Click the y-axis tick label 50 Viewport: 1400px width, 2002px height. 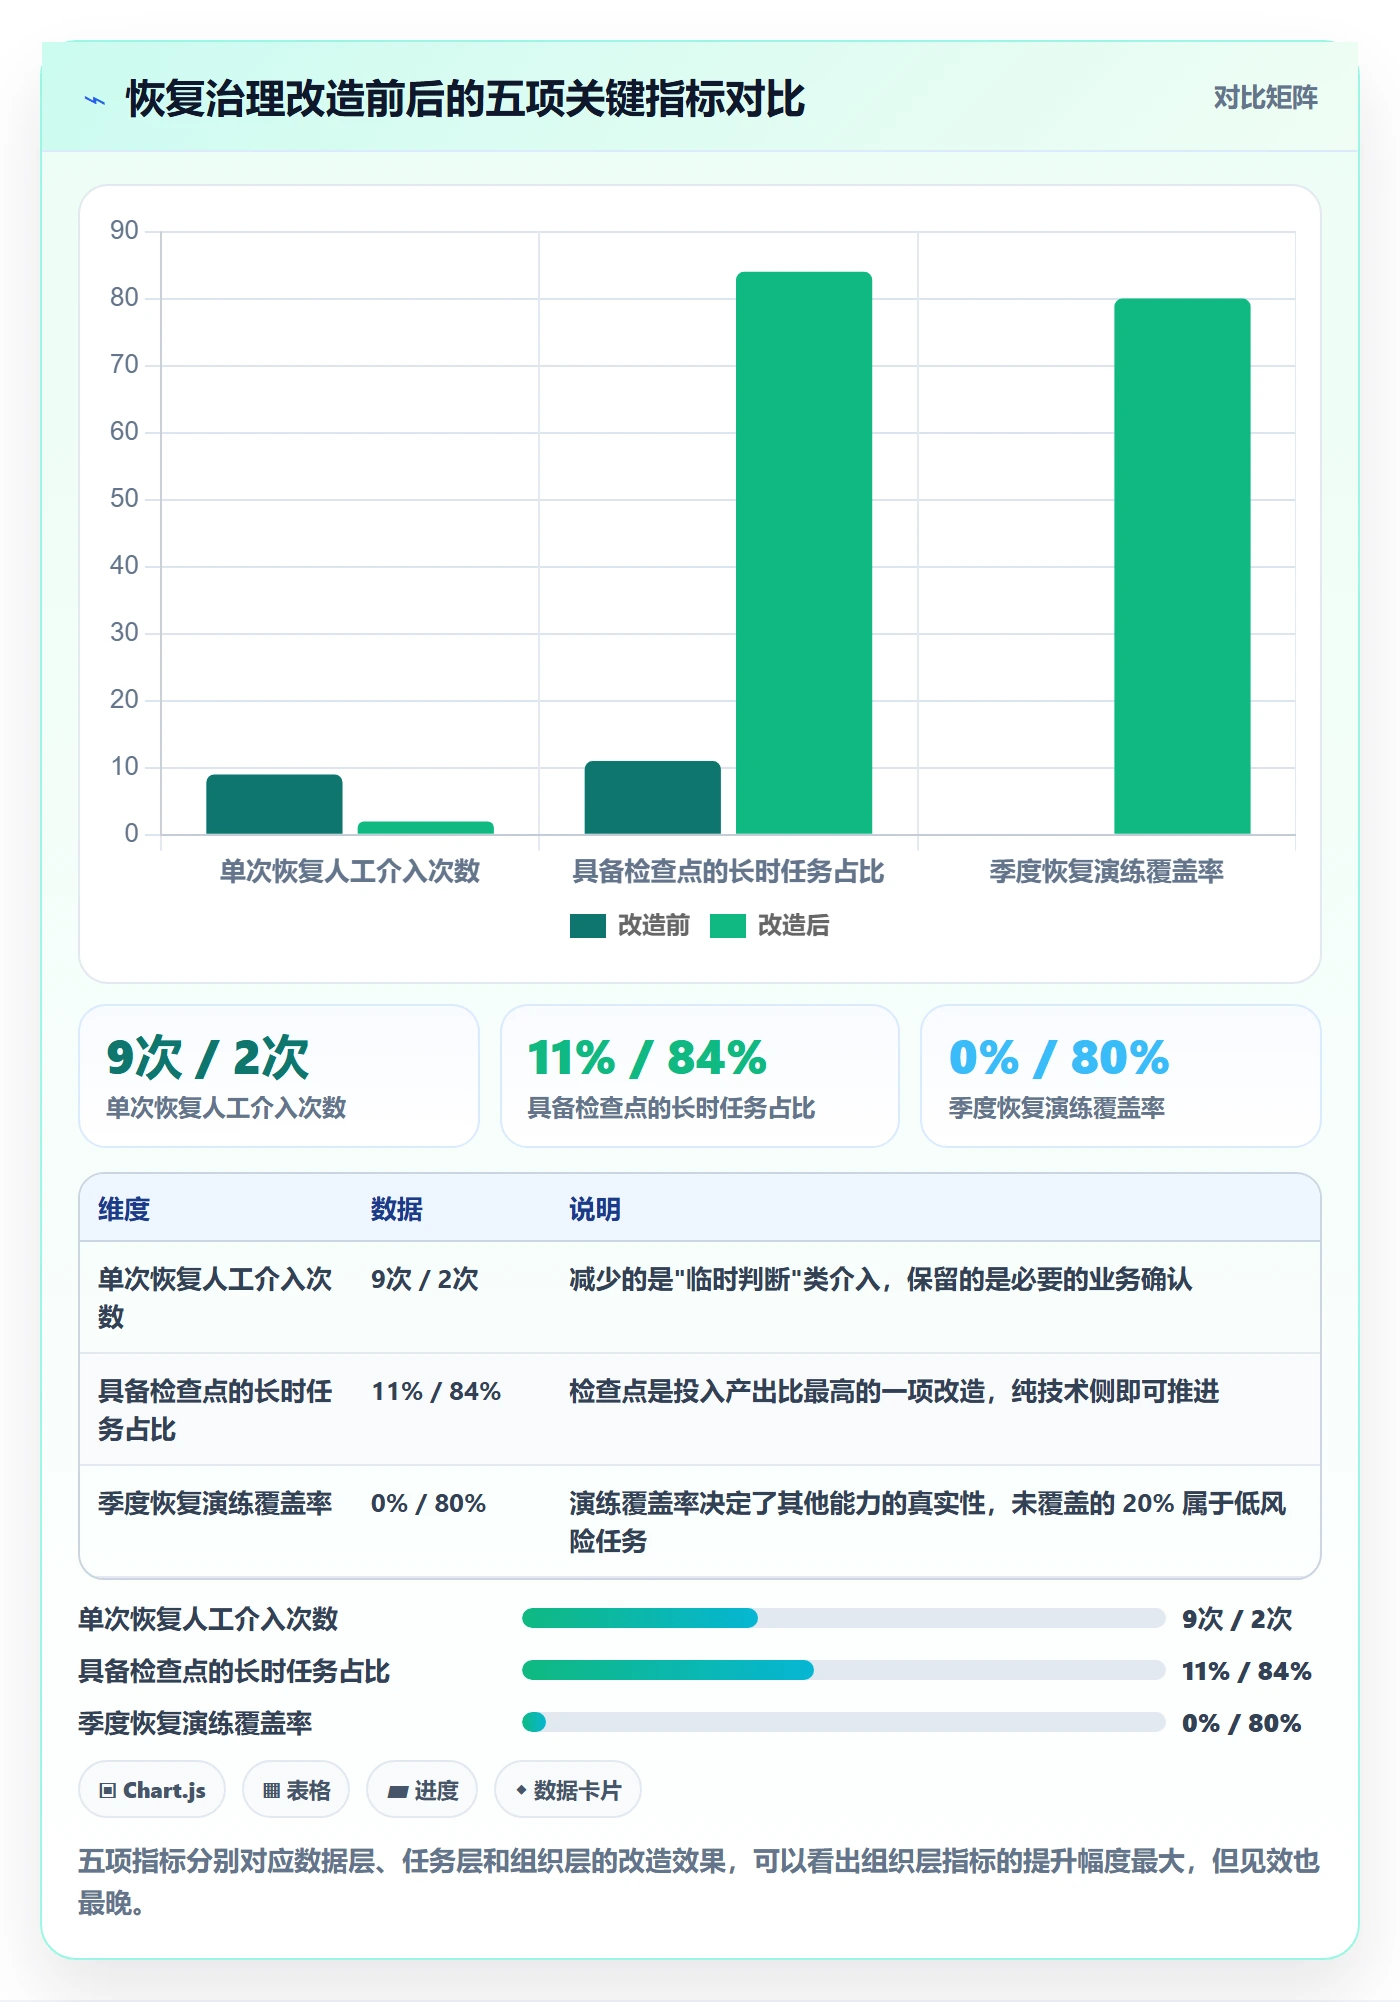[x=124, y=499]
